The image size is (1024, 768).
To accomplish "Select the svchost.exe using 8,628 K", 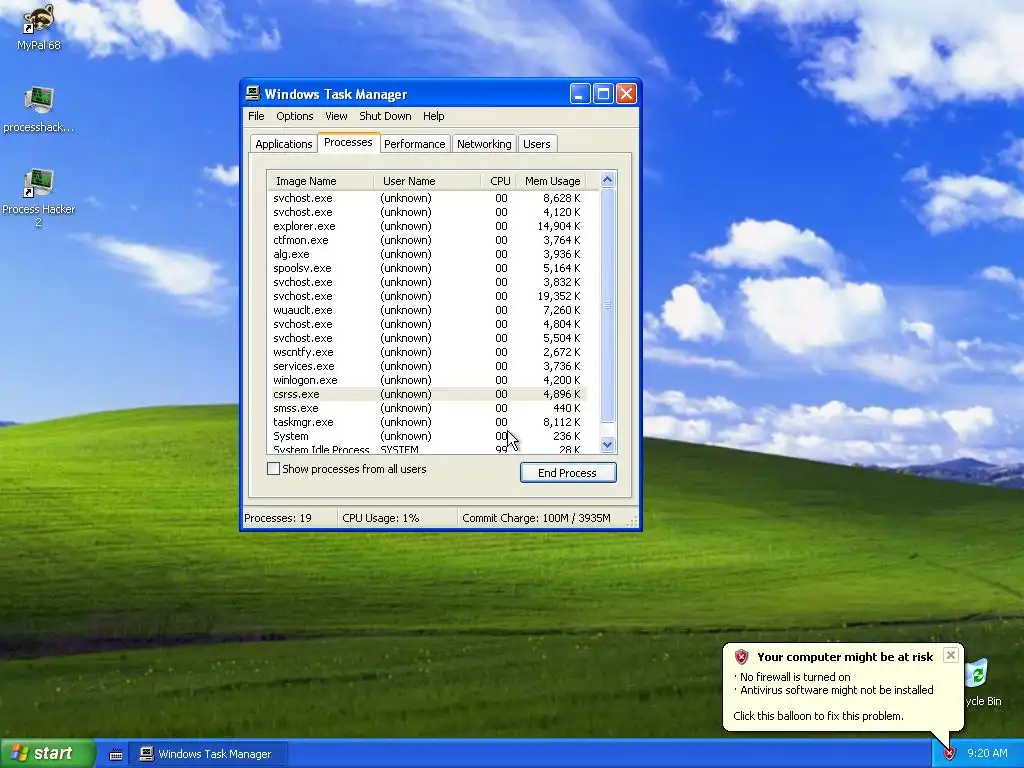I will click(427, 198).
